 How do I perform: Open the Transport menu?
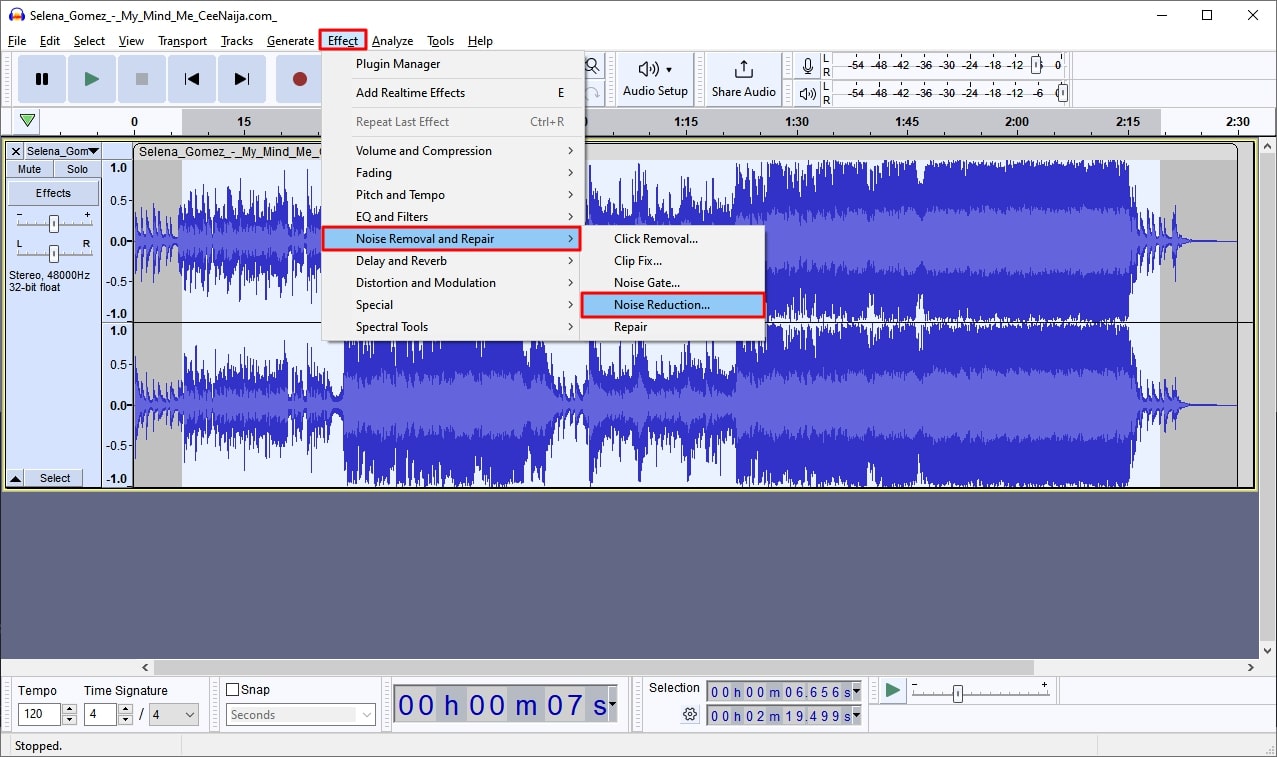183,41
